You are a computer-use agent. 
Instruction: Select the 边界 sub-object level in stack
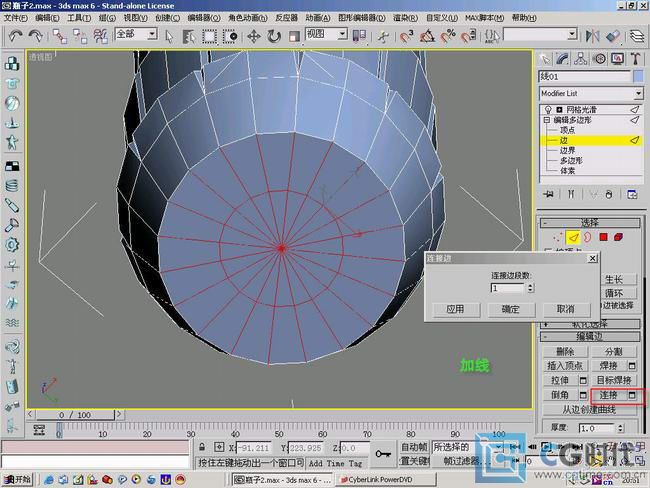568,150
